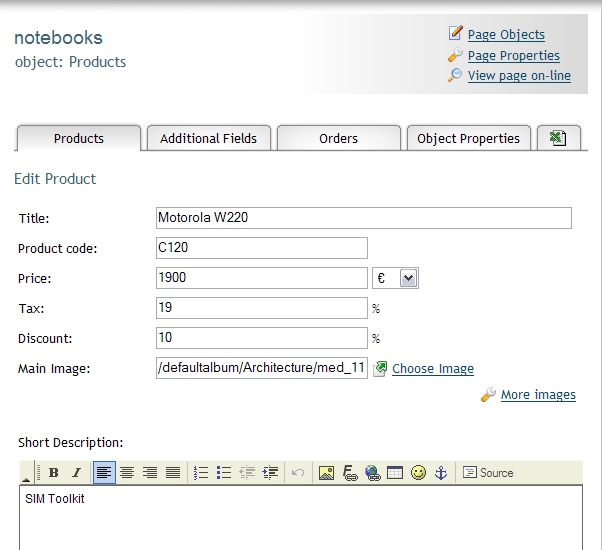This screenshot has width=602, height=550.
Task: Insert an image via editor toolbar
Action: point(326,472)
